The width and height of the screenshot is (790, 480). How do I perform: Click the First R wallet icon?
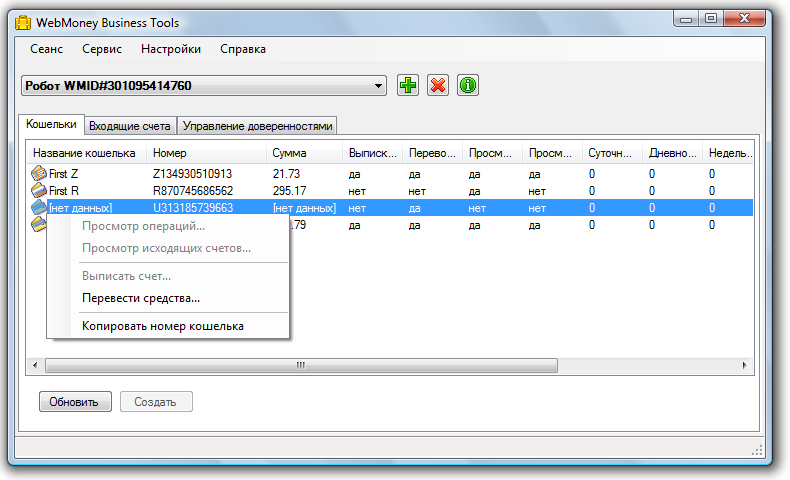click(39, 190)
